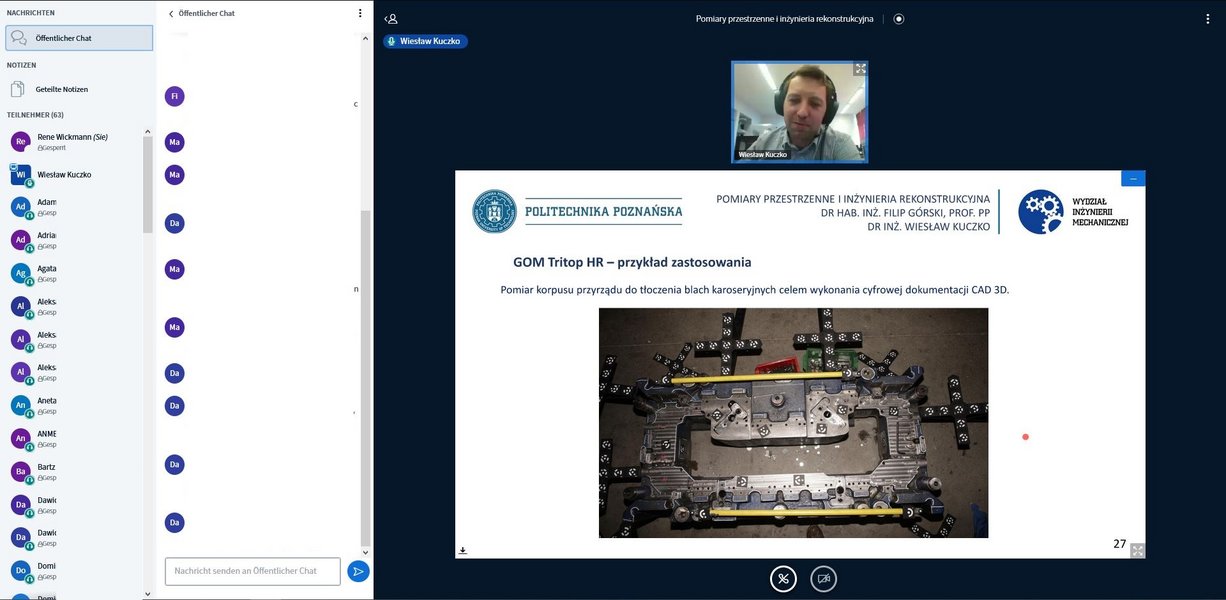Screen dimensions: 1226x600
Task: Open the Geteilte Notizen document icon
Action: (18, 89)
